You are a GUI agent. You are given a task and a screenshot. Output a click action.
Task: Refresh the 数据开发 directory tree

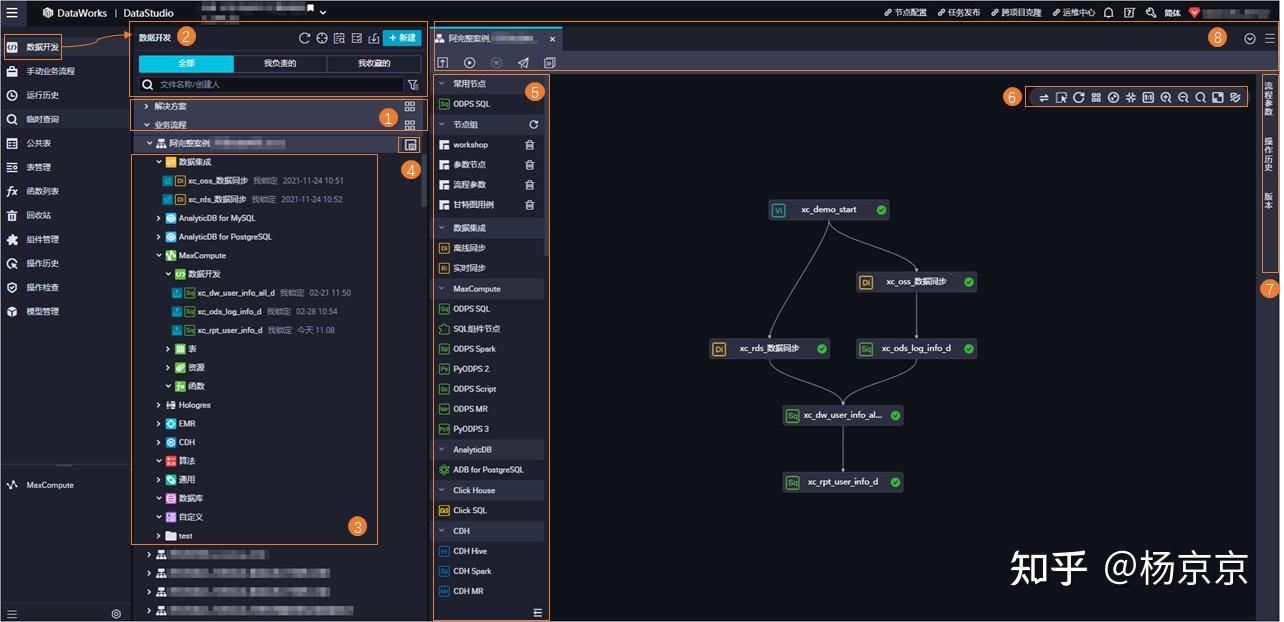[304, 38]
